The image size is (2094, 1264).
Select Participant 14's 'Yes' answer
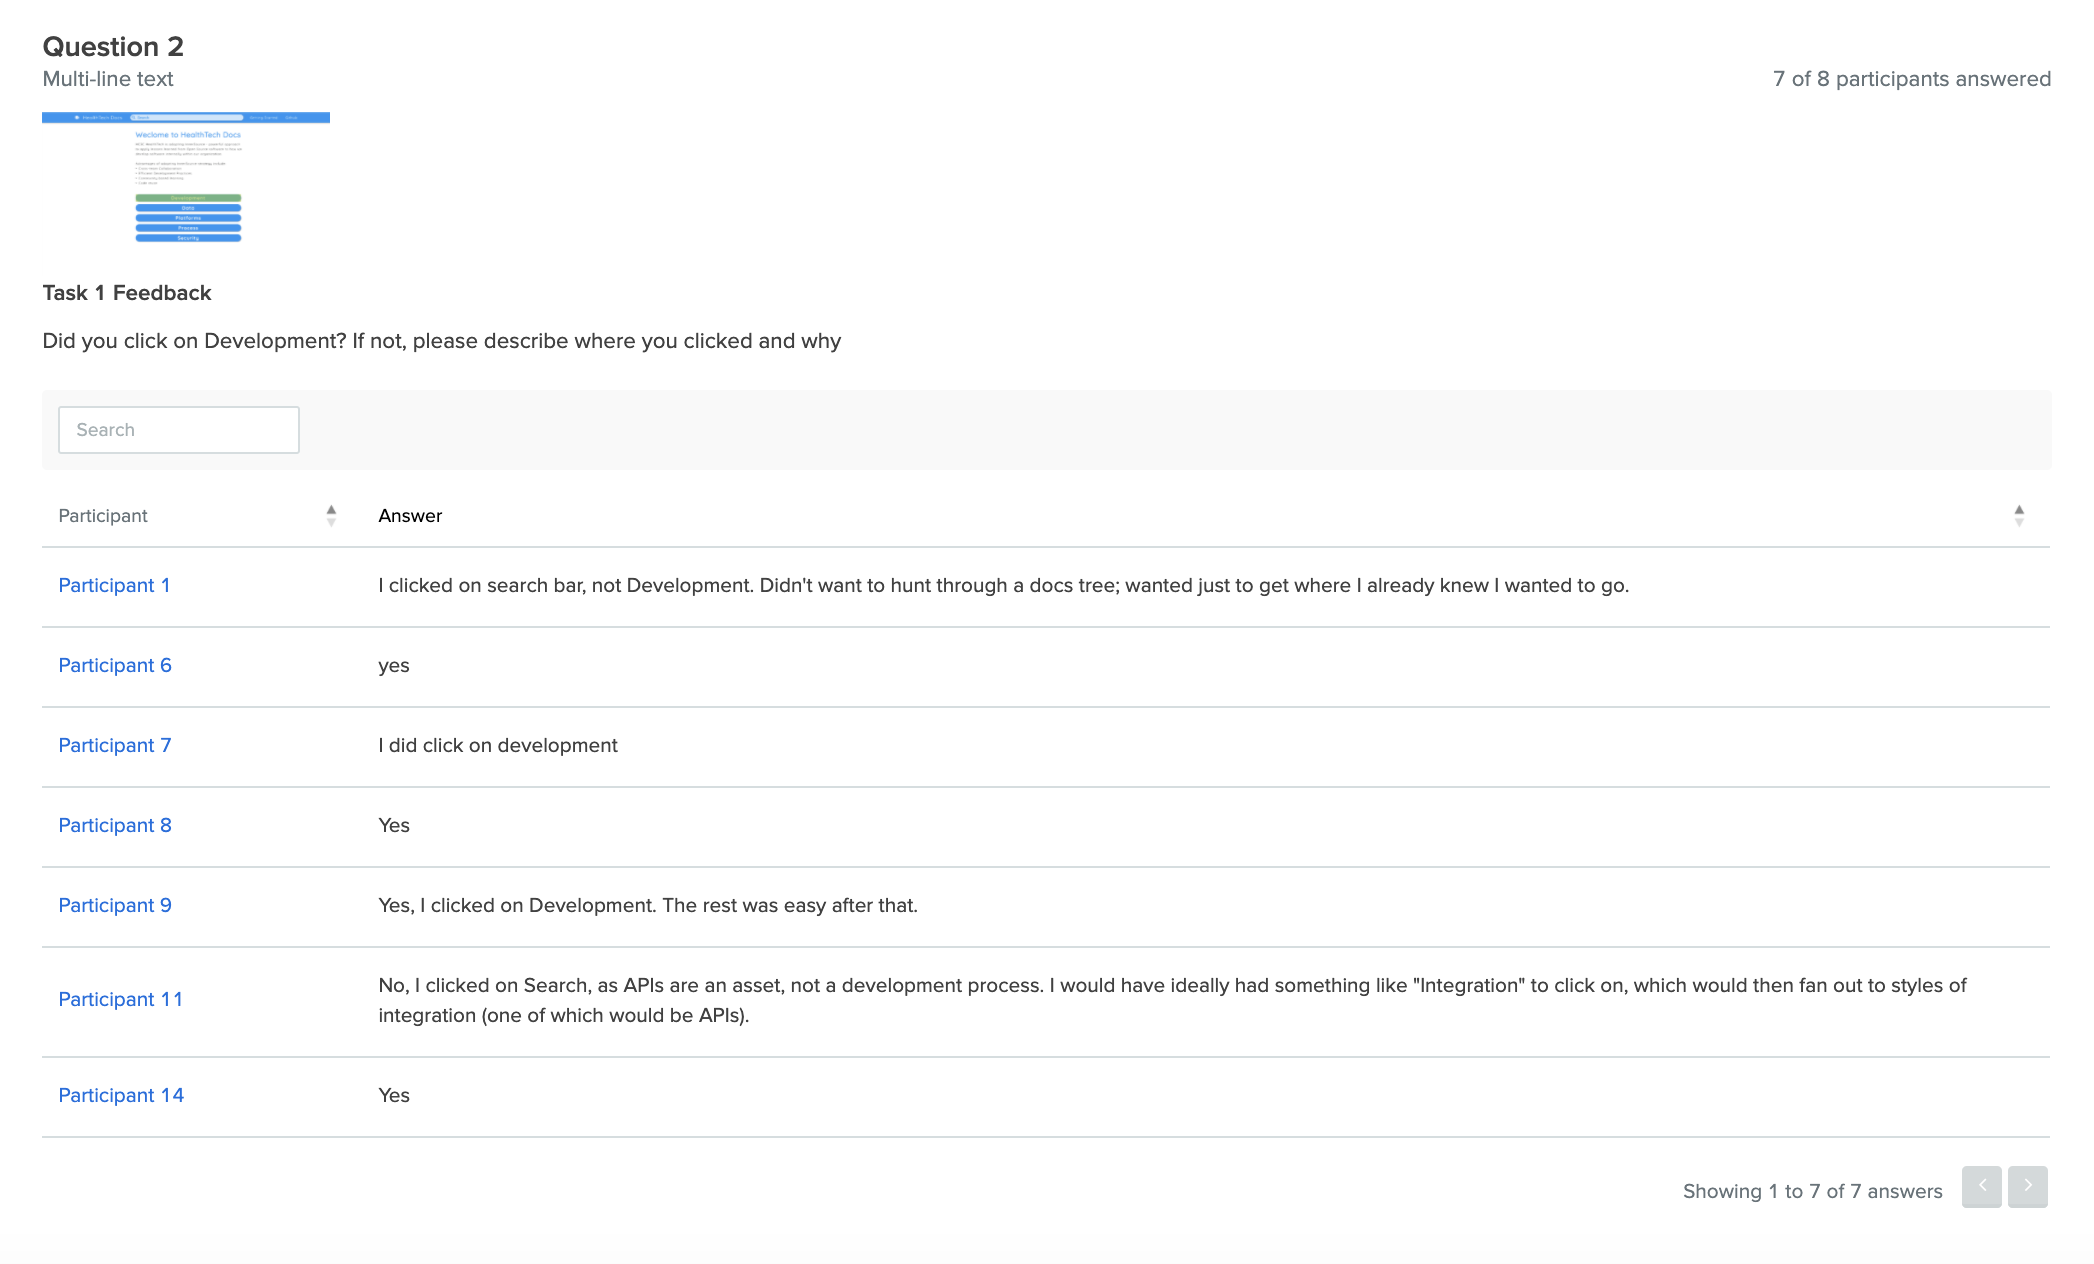(394, 1096)
